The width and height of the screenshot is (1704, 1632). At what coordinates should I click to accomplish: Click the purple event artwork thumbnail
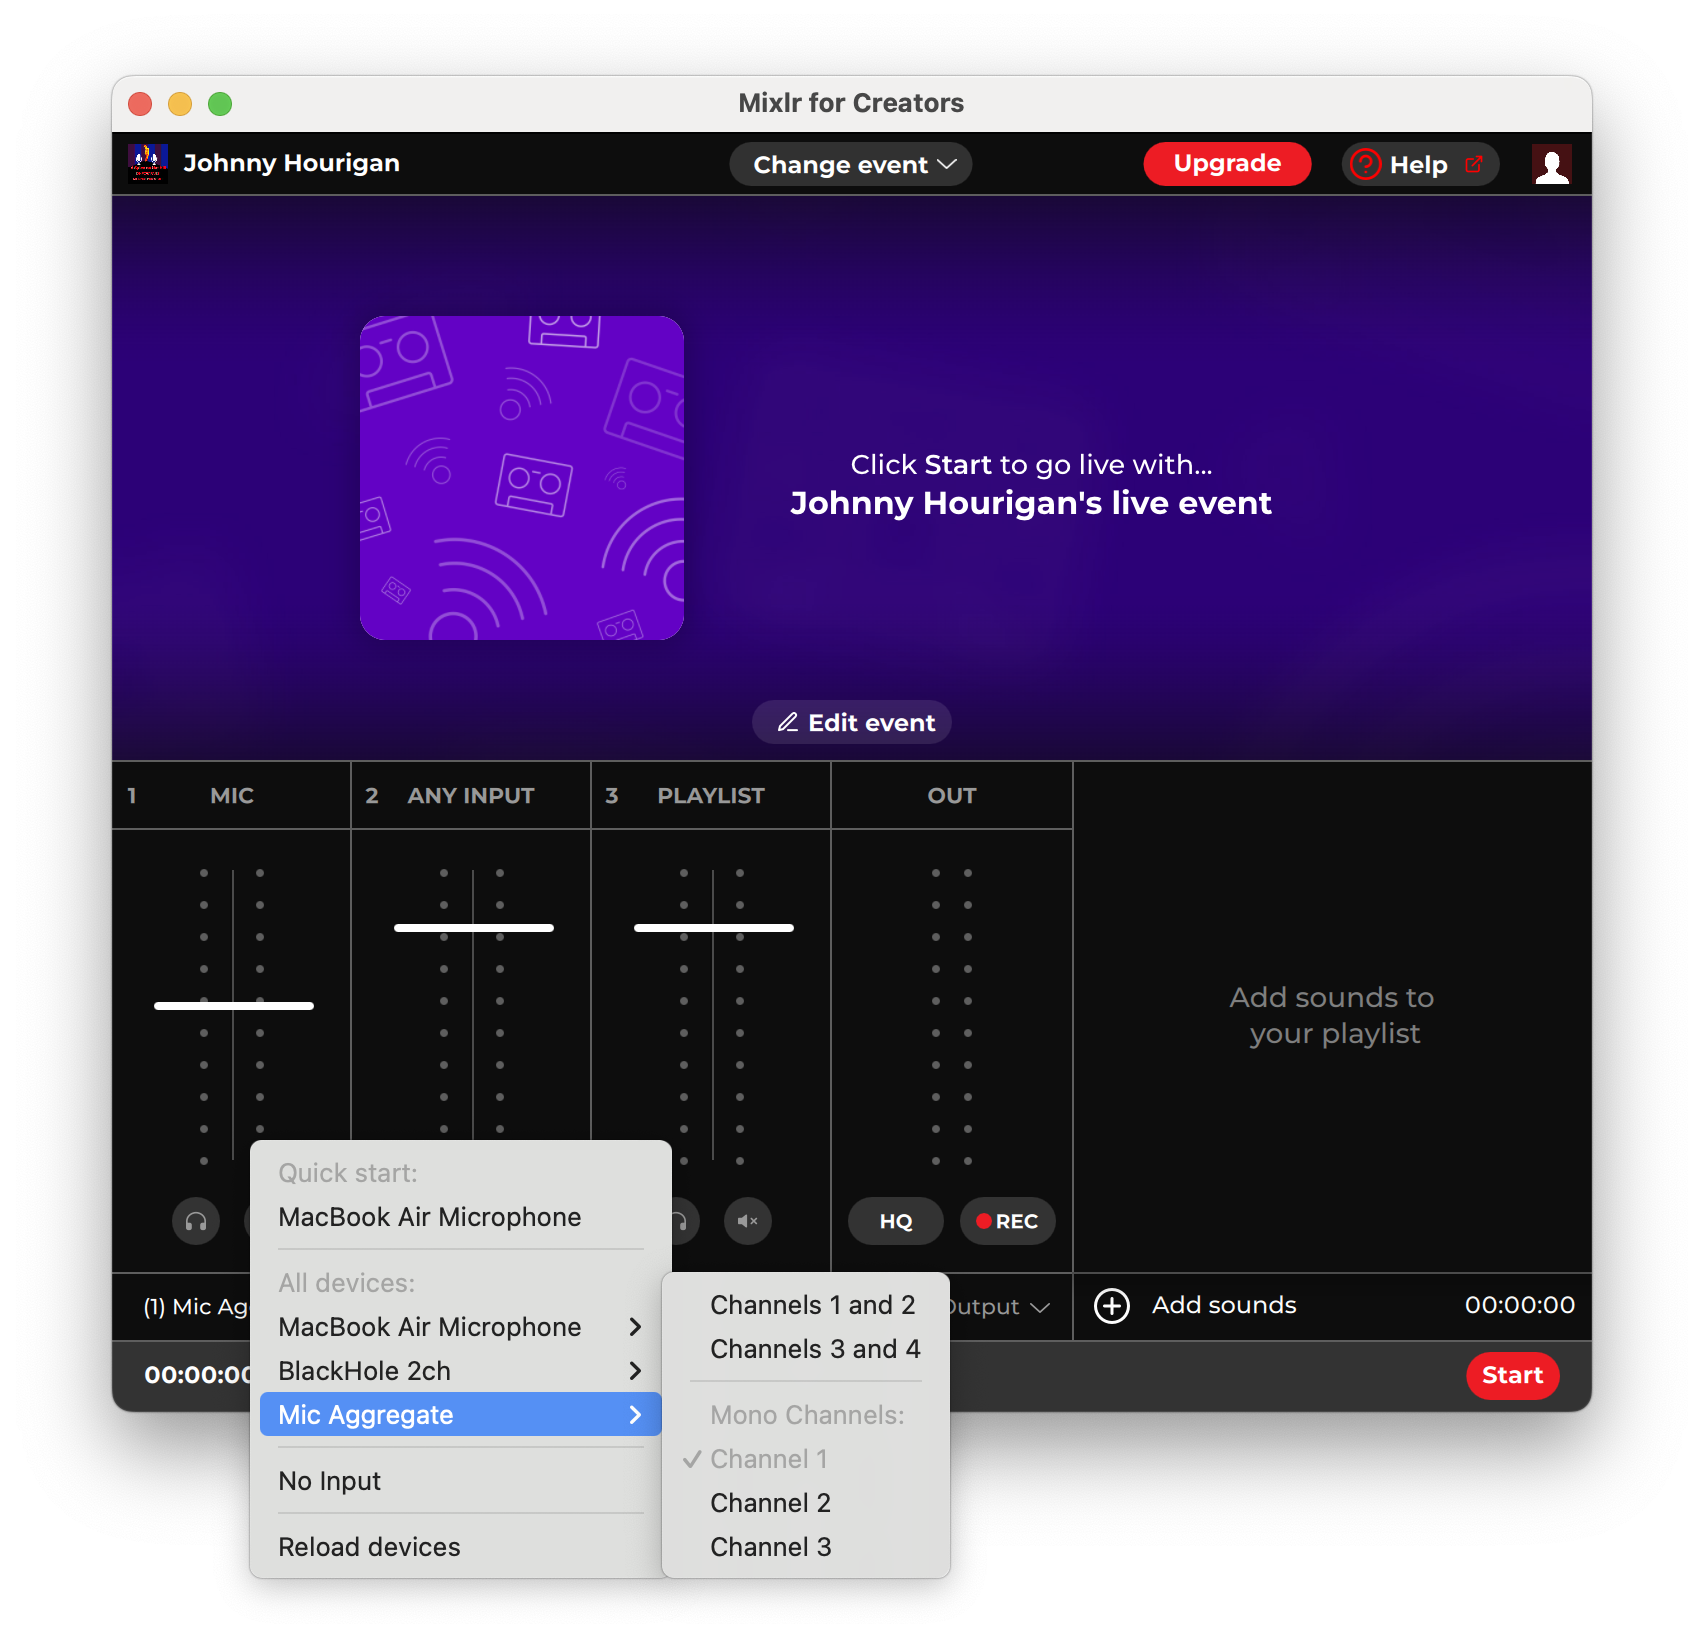click(522, 478)
